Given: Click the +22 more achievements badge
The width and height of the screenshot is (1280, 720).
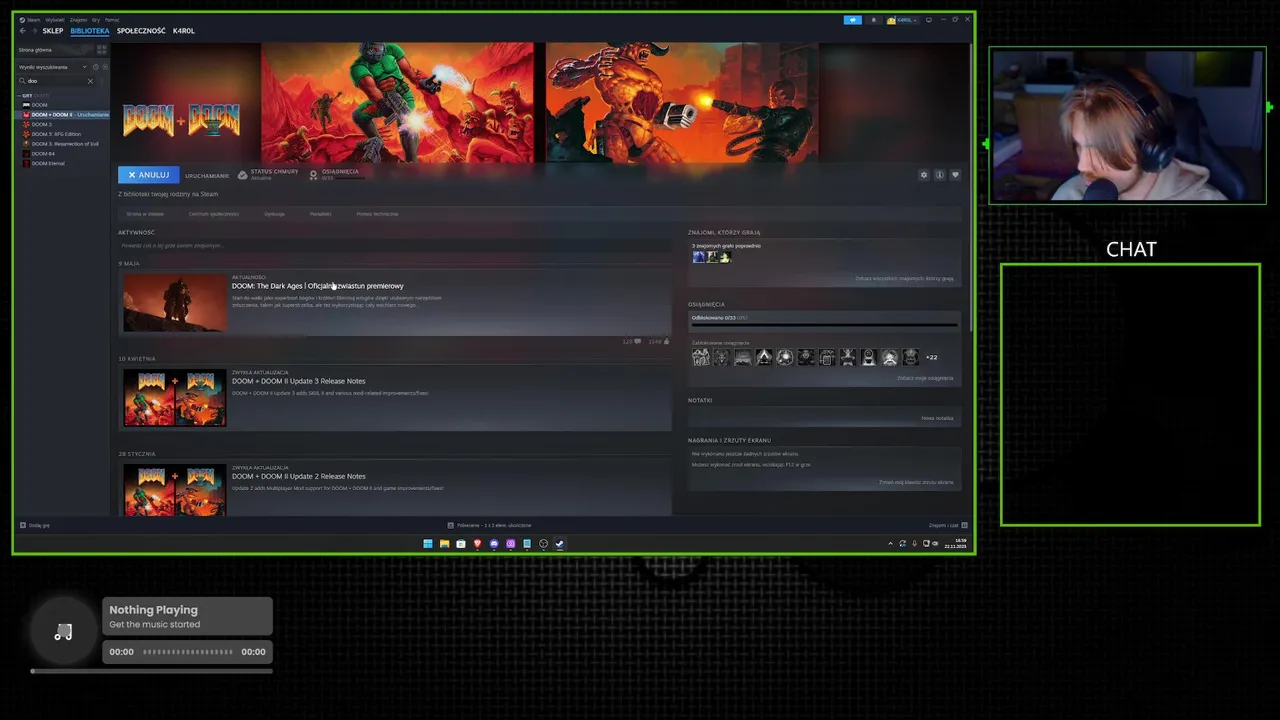Looking at the screenshot, I should tap(931, 357).
